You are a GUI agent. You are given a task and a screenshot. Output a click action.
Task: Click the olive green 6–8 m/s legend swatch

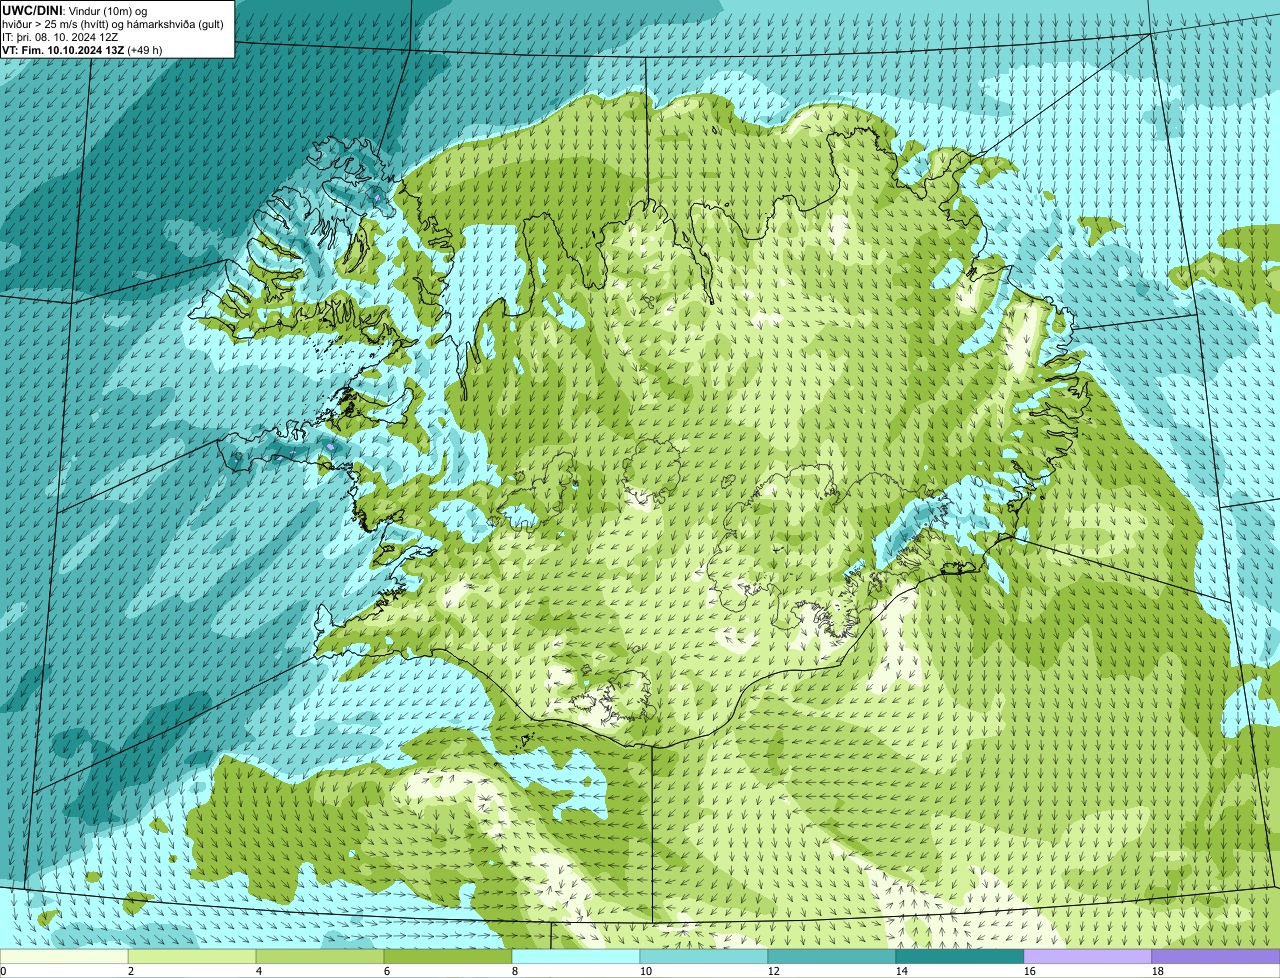[448, 956]
